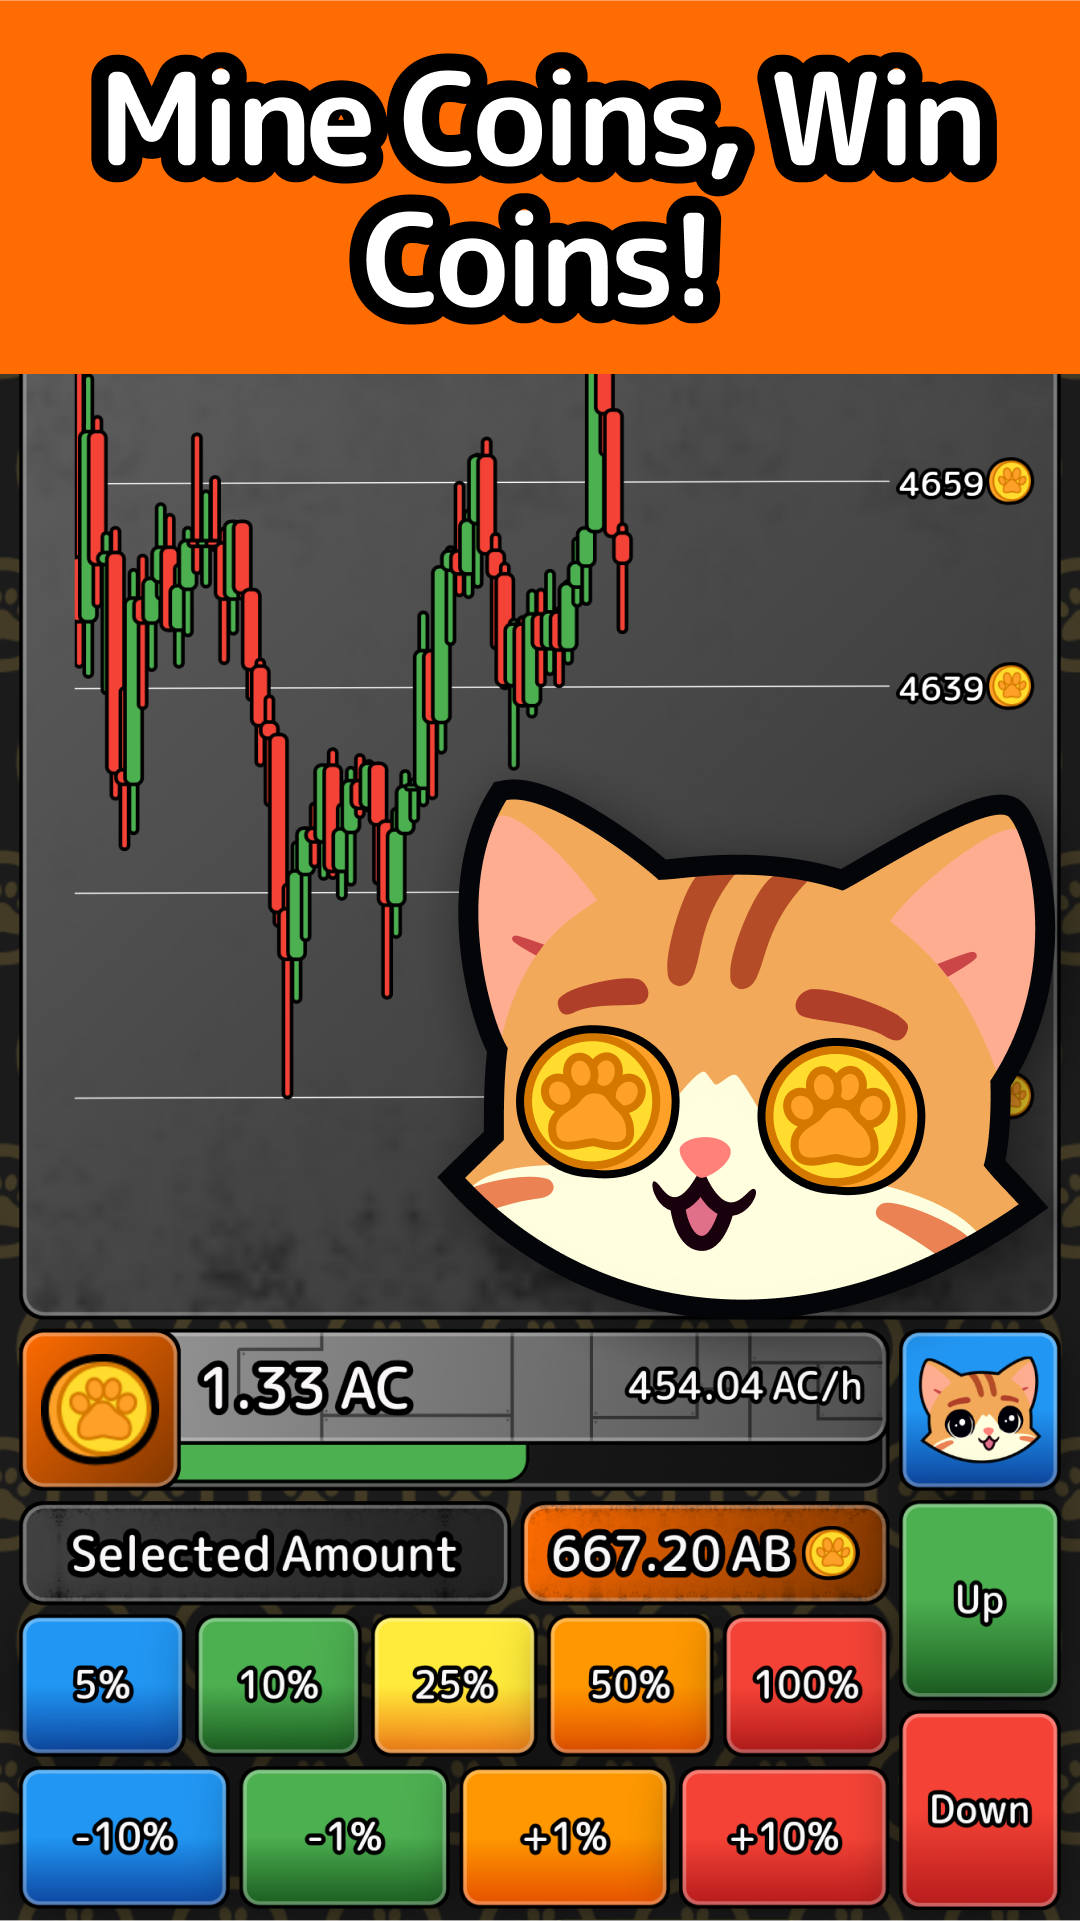This screenshot has width=1080, height=1921.
Task: Open the cat avatar profile button
Action: 979,1409
